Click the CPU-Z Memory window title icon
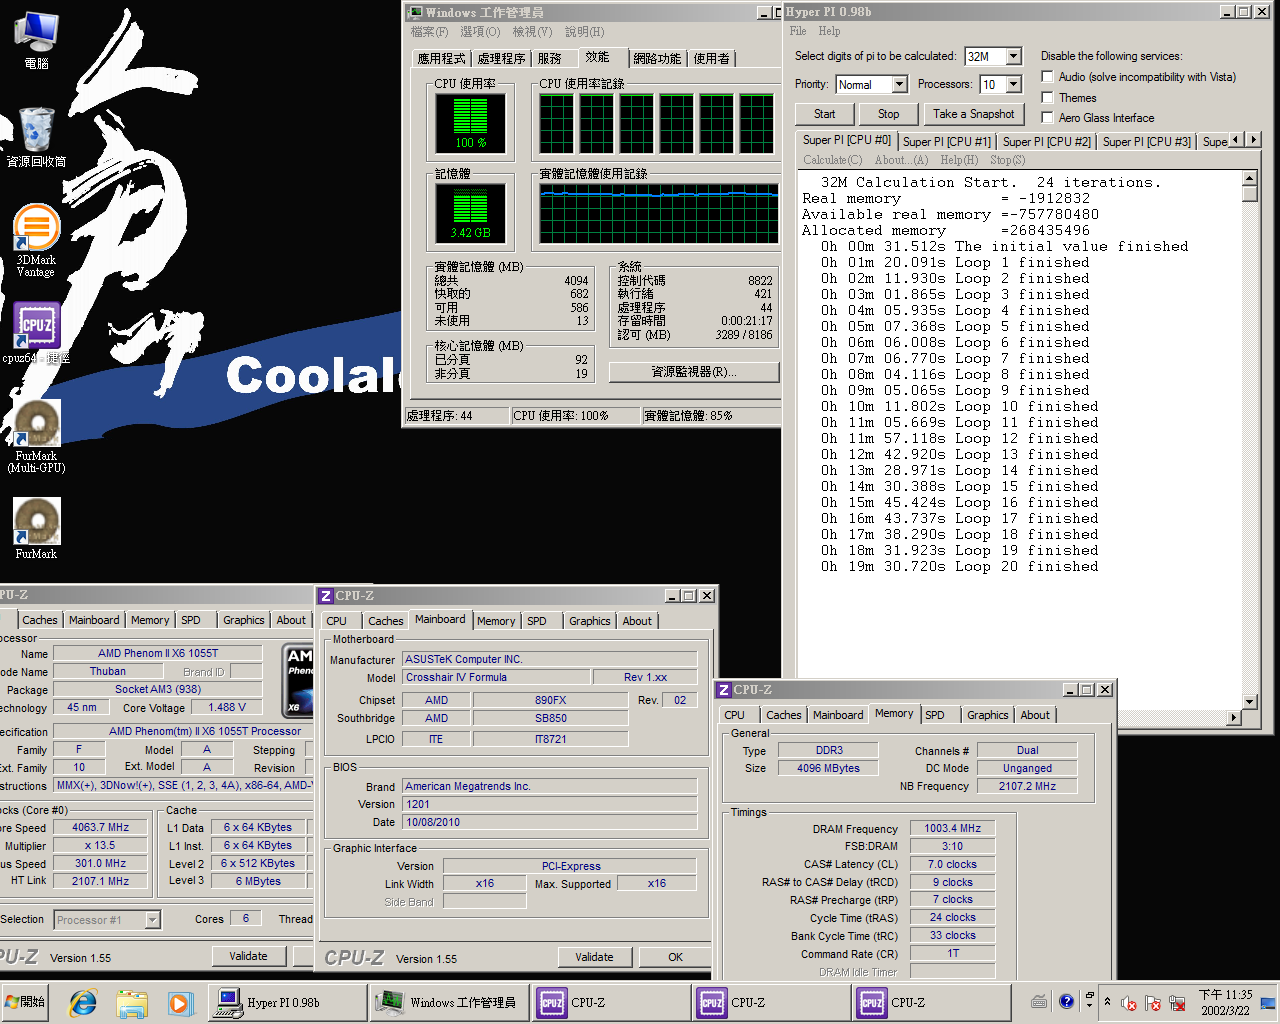 click(x=724, y=689)
